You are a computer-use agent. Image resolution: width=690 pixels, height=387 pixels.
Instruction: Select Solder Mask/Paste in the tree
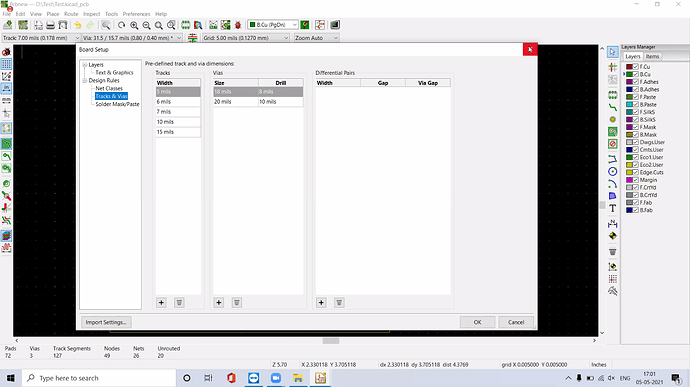[117, 104]
